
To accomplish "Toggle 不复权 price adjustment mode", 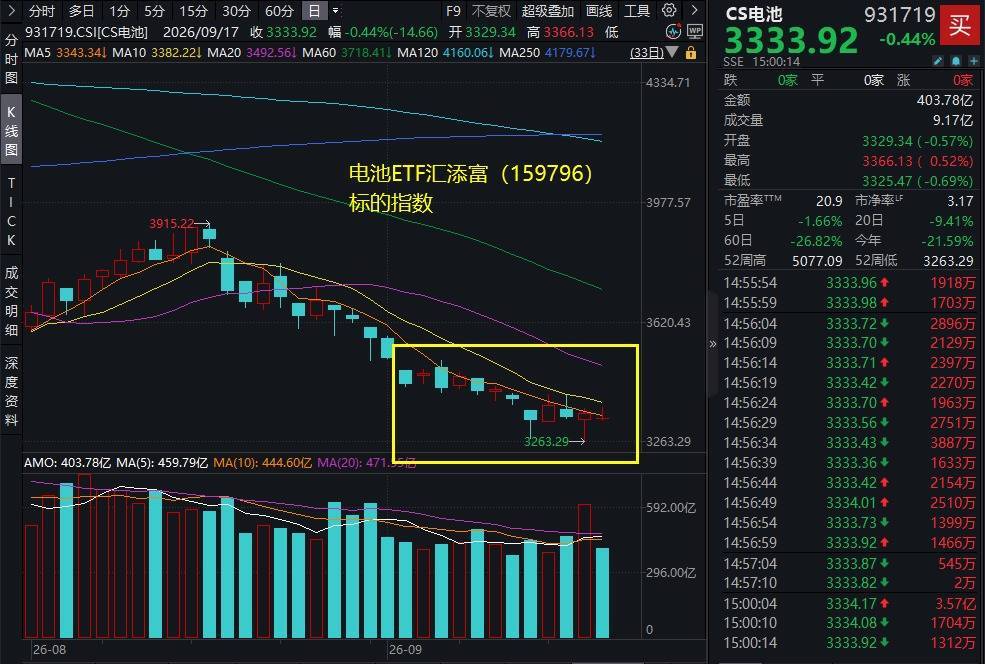I will click(x=491, y=11).
